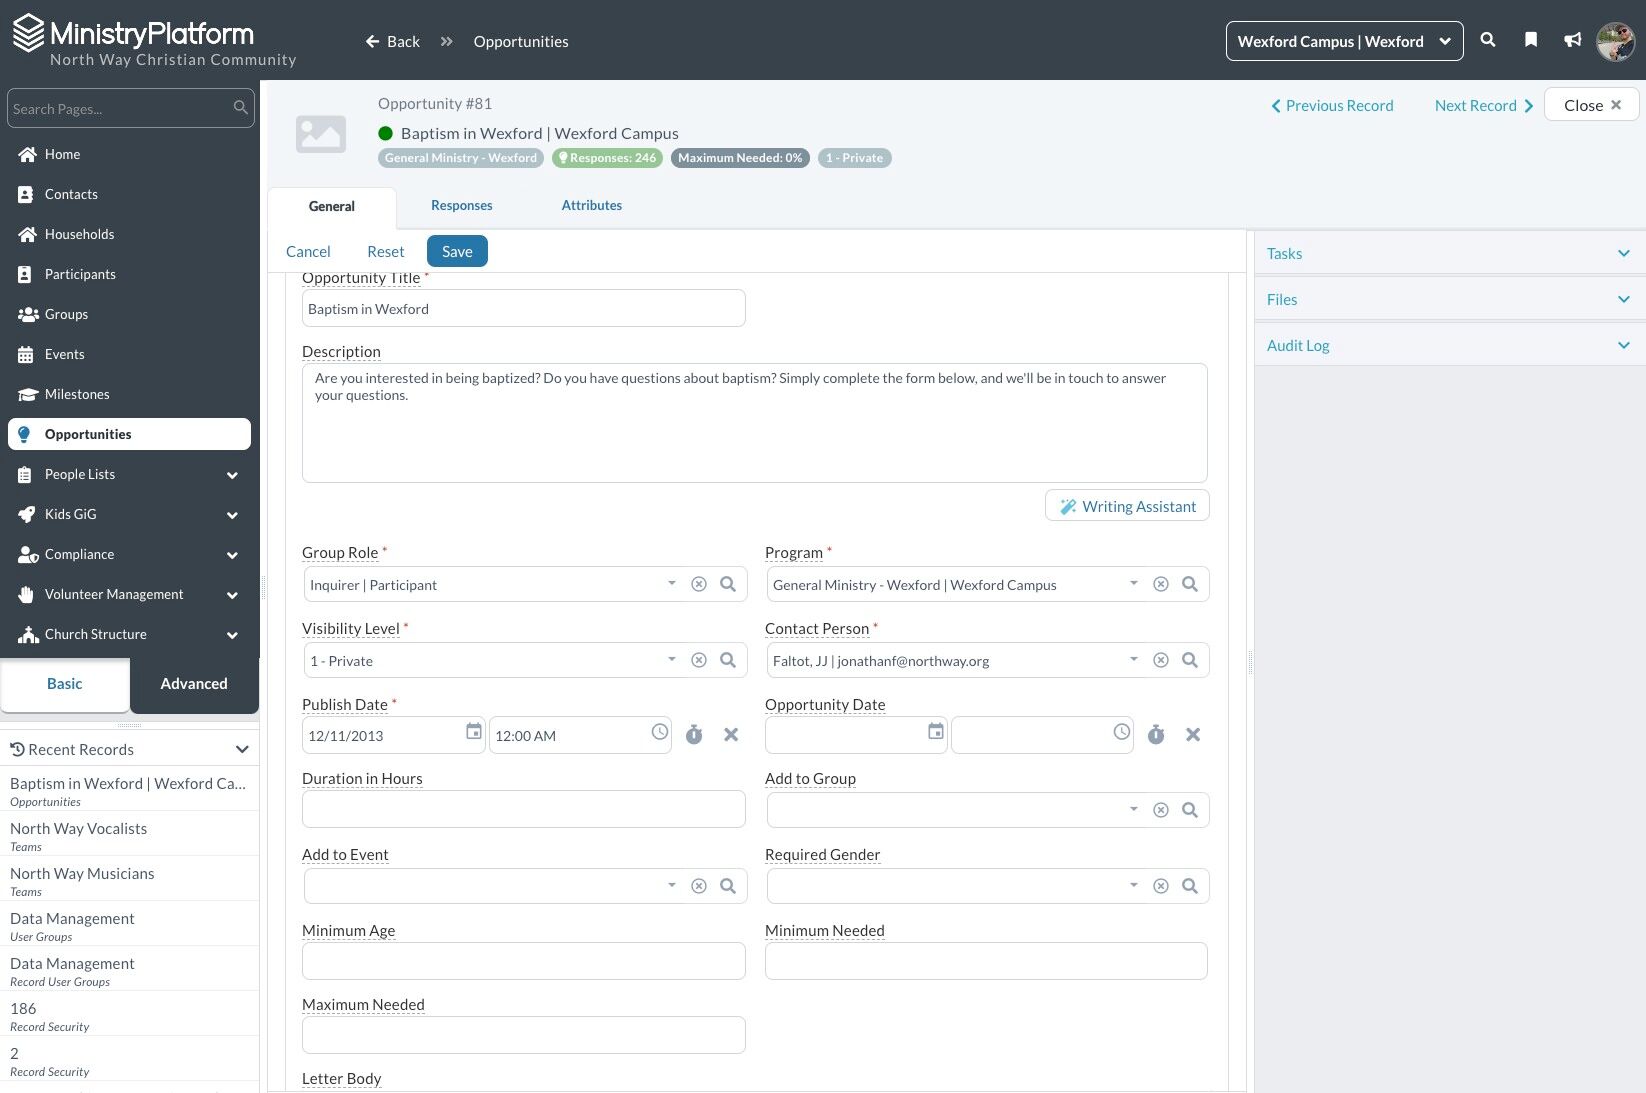Clear the Opportunity Date value
The image size is (1646, 1093).
[1193, 735]
